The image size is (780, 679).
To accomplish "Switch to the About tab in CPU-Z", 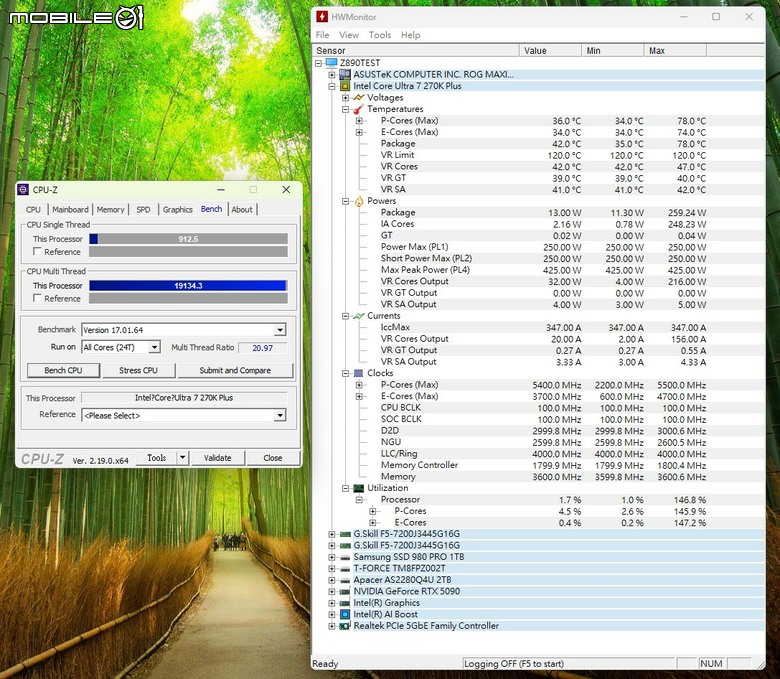I will tap(242, 209).
